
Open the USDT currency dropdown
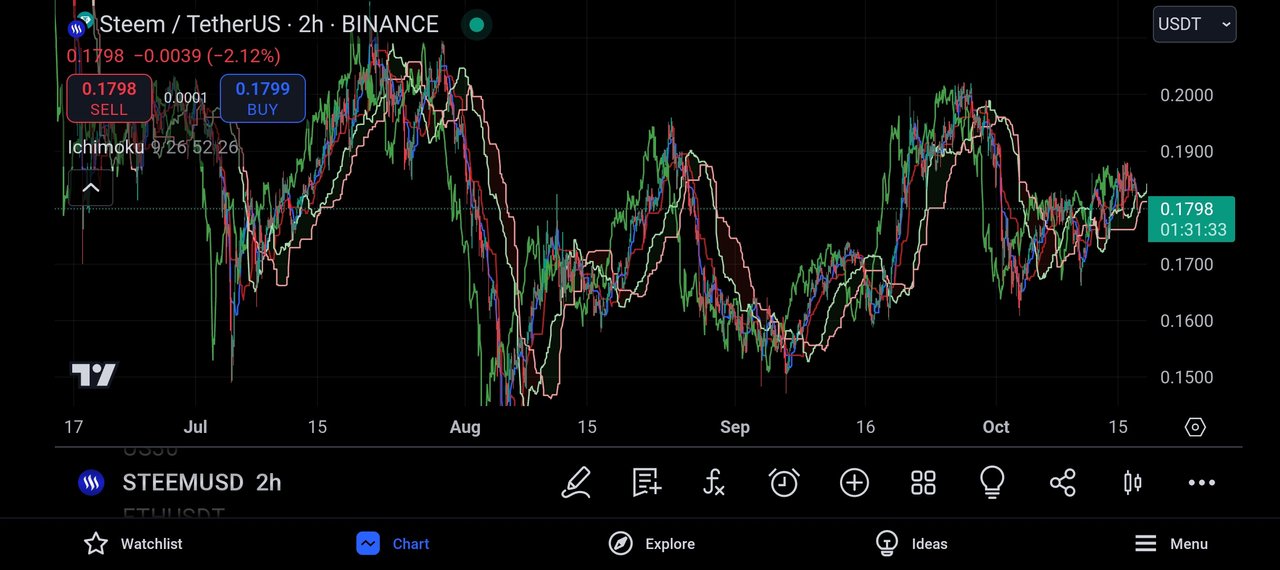pos(1194,24)
